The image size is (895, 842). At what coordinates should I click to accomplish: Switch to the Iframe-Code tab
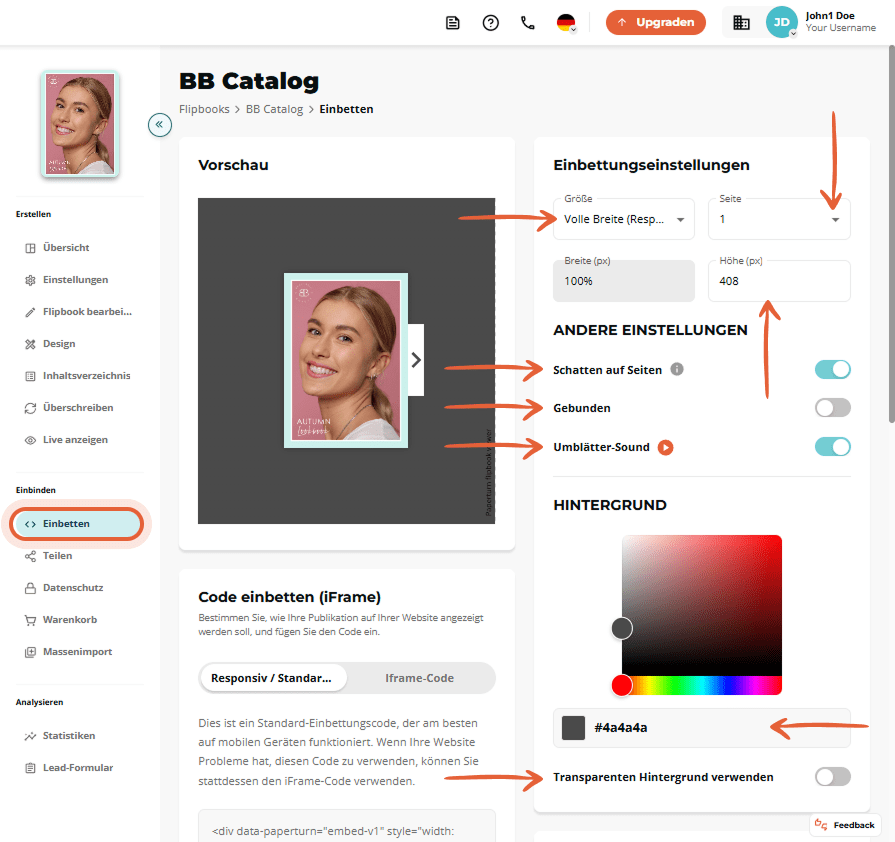[x=420, y=678]
